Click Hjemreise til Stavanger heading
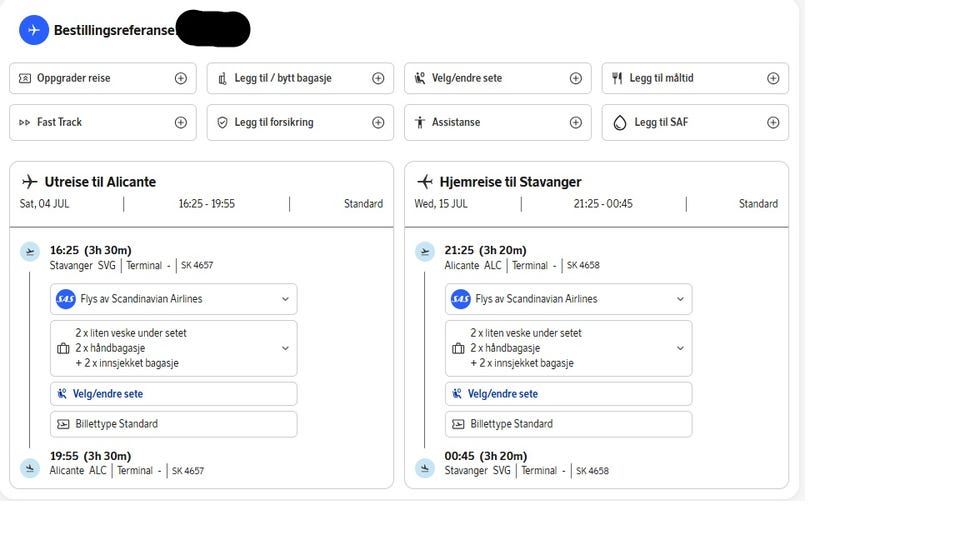Screen dimensions: 960x540 click(511, 182)
